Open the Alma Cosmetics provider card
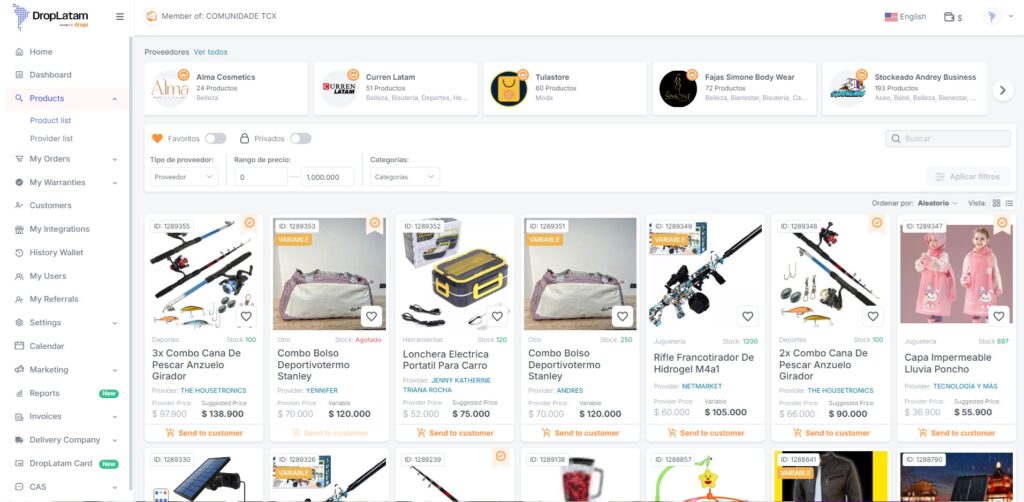The width and height of the screenshot is (1024, 502). pos(226,89)
